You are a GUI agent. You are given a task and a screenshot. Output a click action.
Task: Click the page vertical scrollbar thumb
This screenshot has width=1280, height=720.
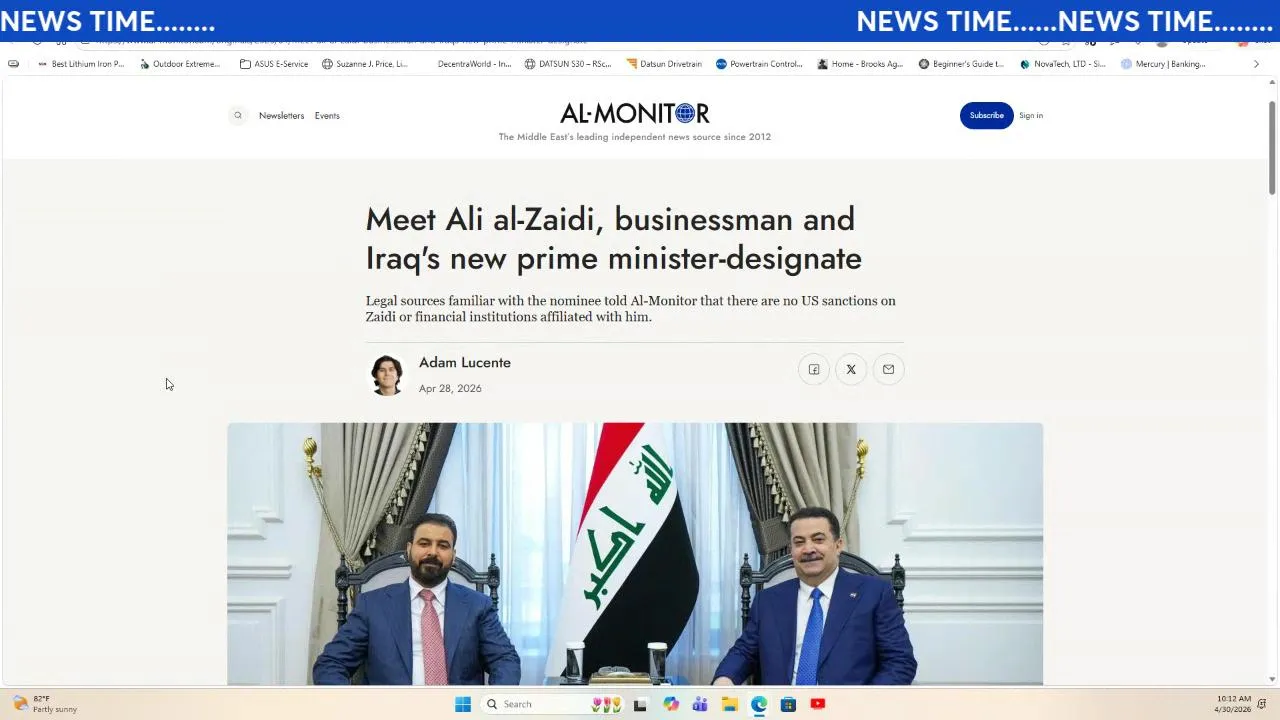[x=1272, y=147]
